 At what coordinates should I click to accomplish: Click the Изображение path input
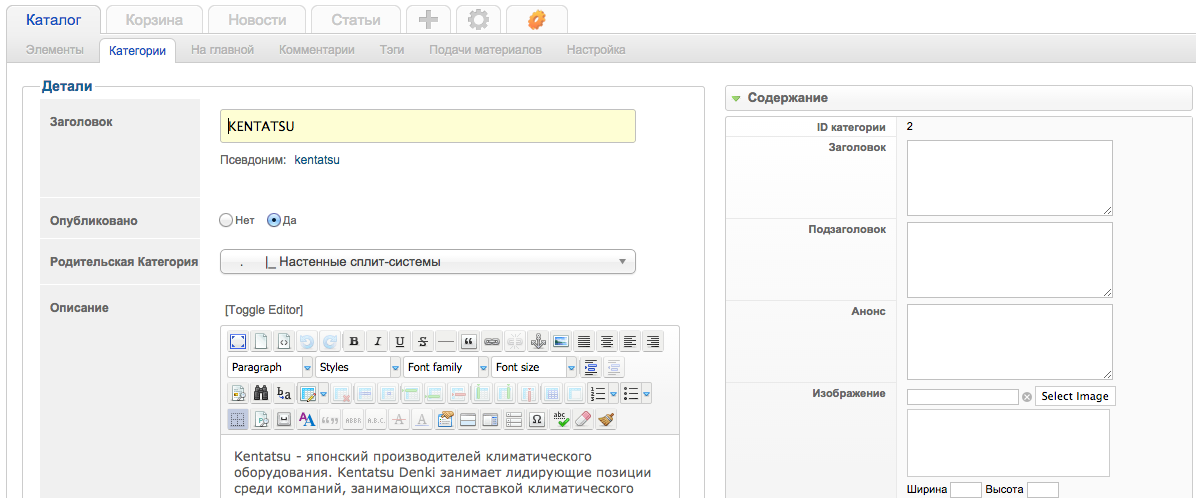(x=963, y=397)
